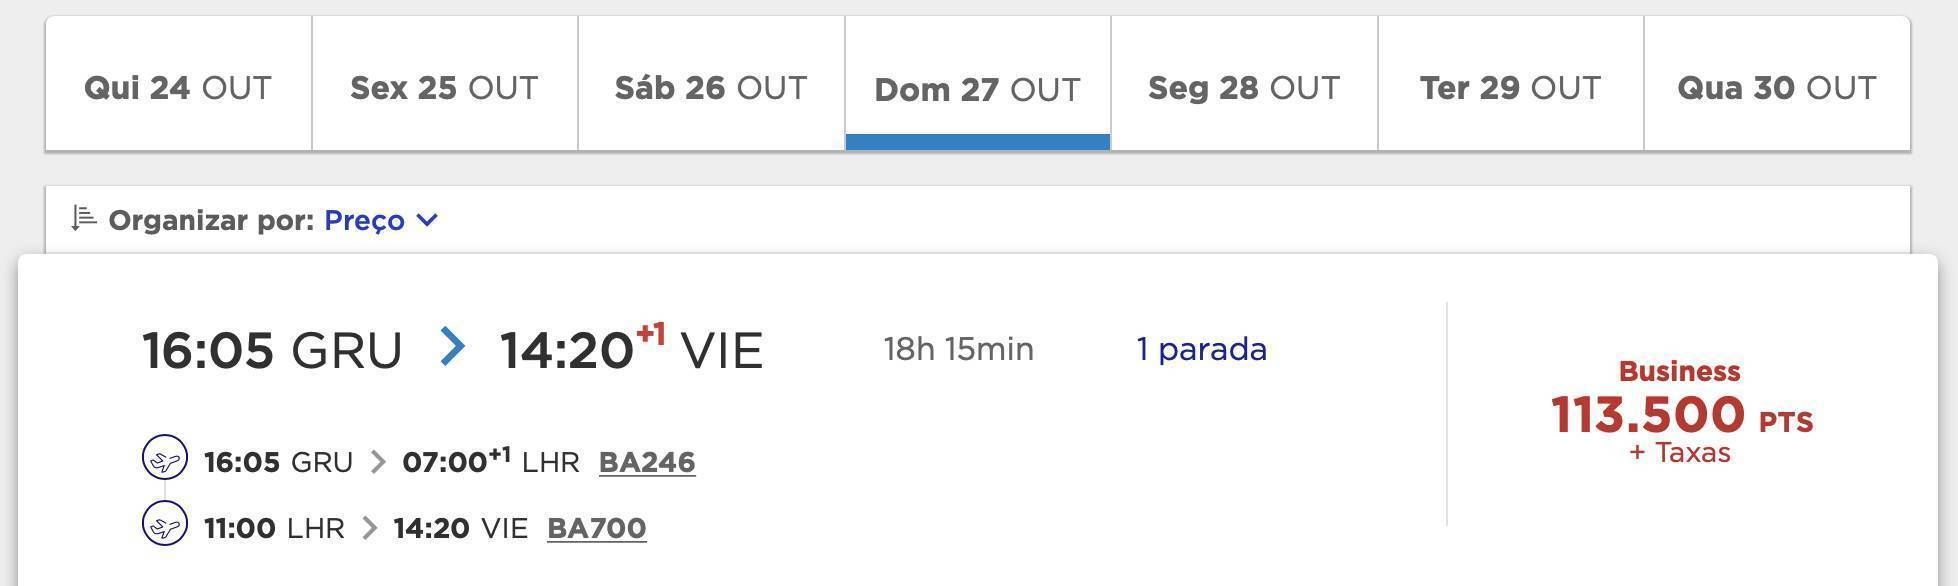This screenshot has width=1958, height=586.
Task: Click the blue arrow between GRU and VIE
Action: tap(453, 347)
